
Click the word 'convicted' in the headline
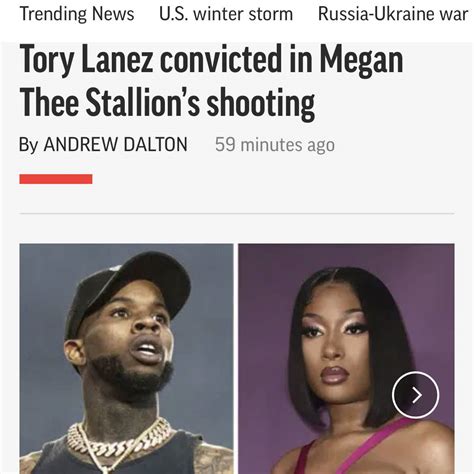[221, 60]
